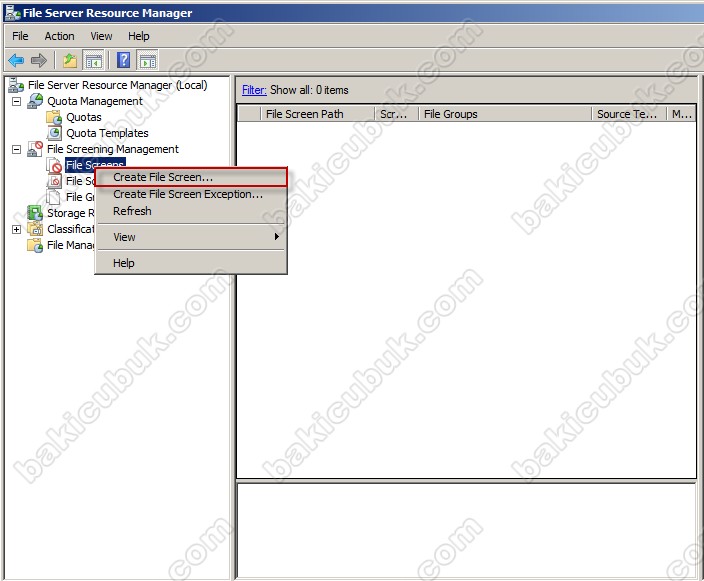
Task: Click the Source Te... column header
Action: [x=629, y=114]
